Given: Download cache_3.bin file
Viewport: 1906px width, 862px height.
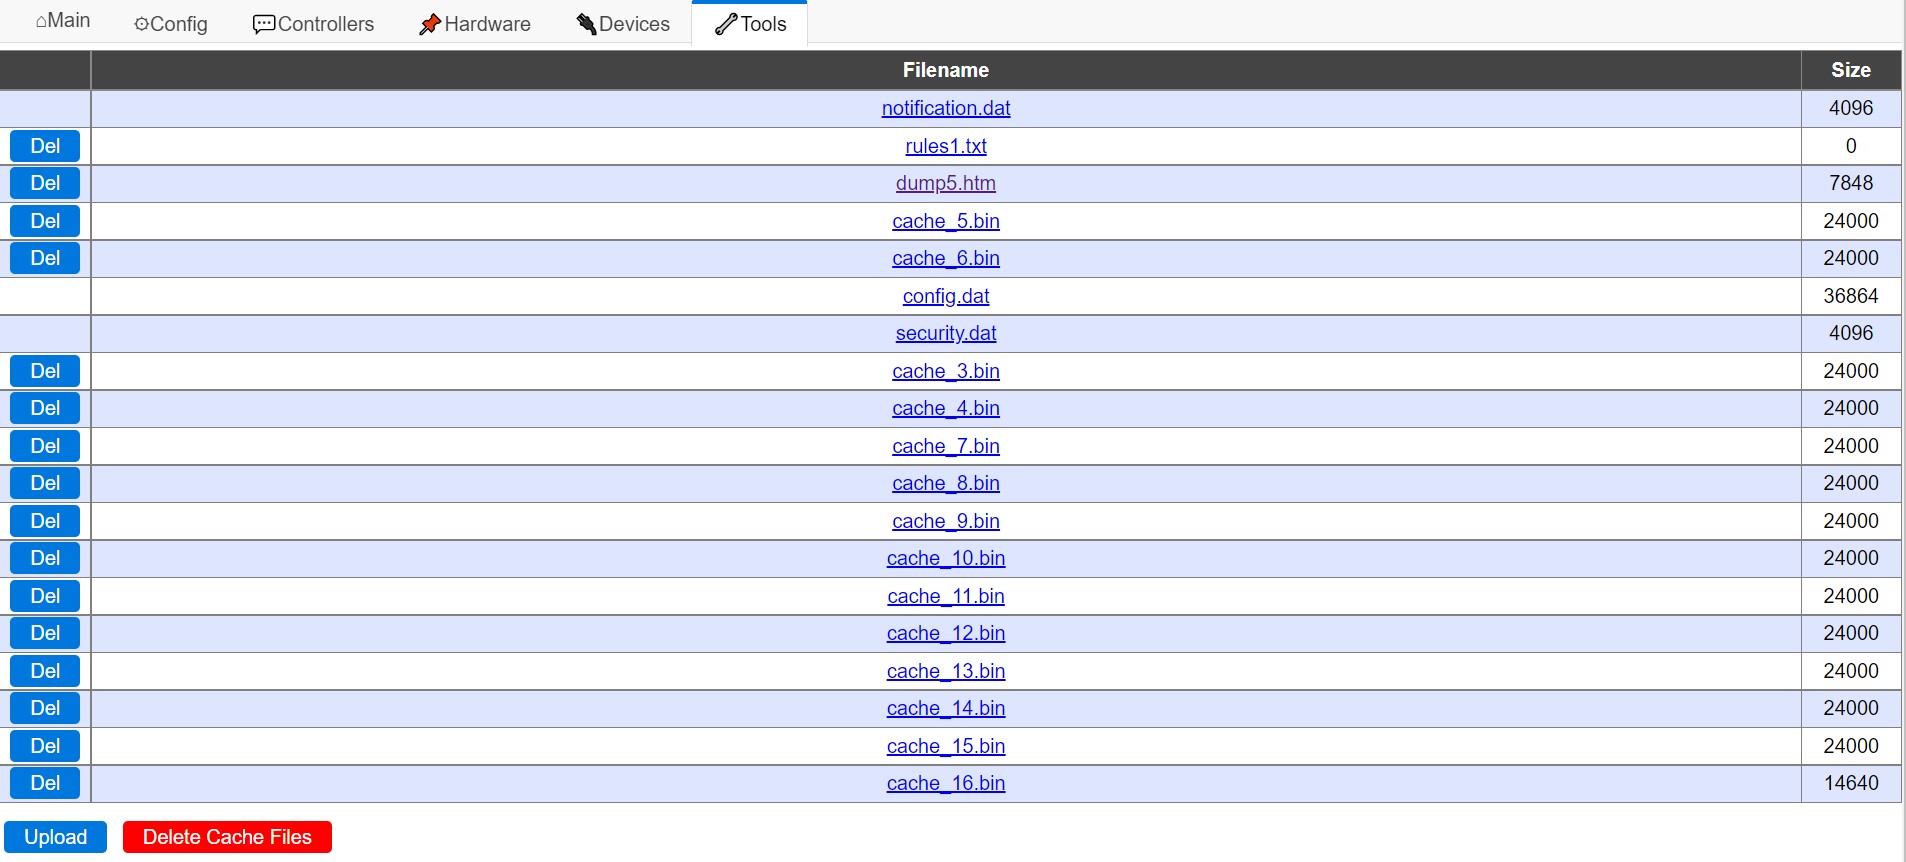Looking at the screenshot, I should [946, 371].
